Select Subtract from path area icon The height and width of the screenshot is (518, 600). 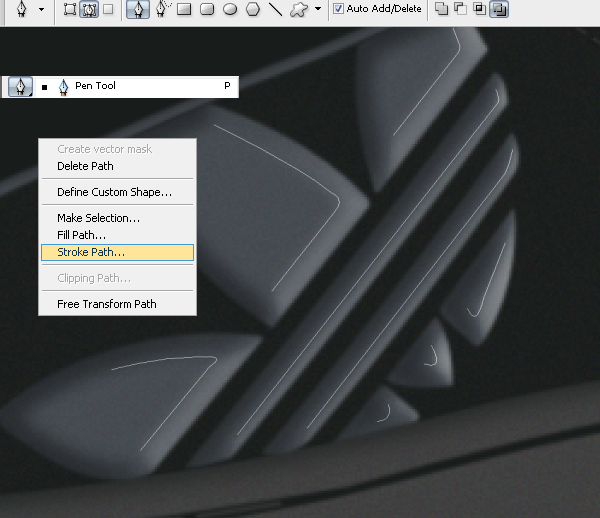point(460,9)
